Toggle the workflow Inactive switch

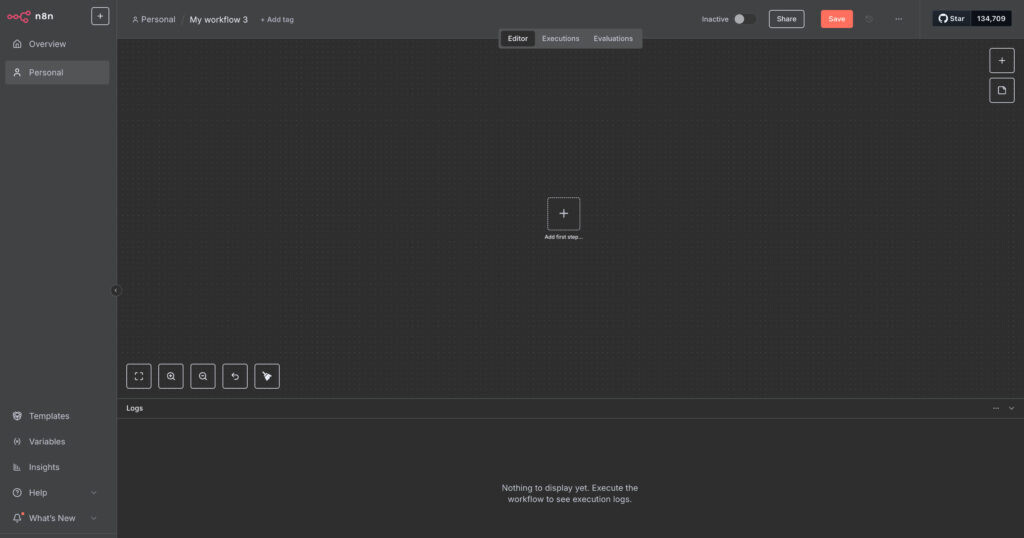[743, 19]
